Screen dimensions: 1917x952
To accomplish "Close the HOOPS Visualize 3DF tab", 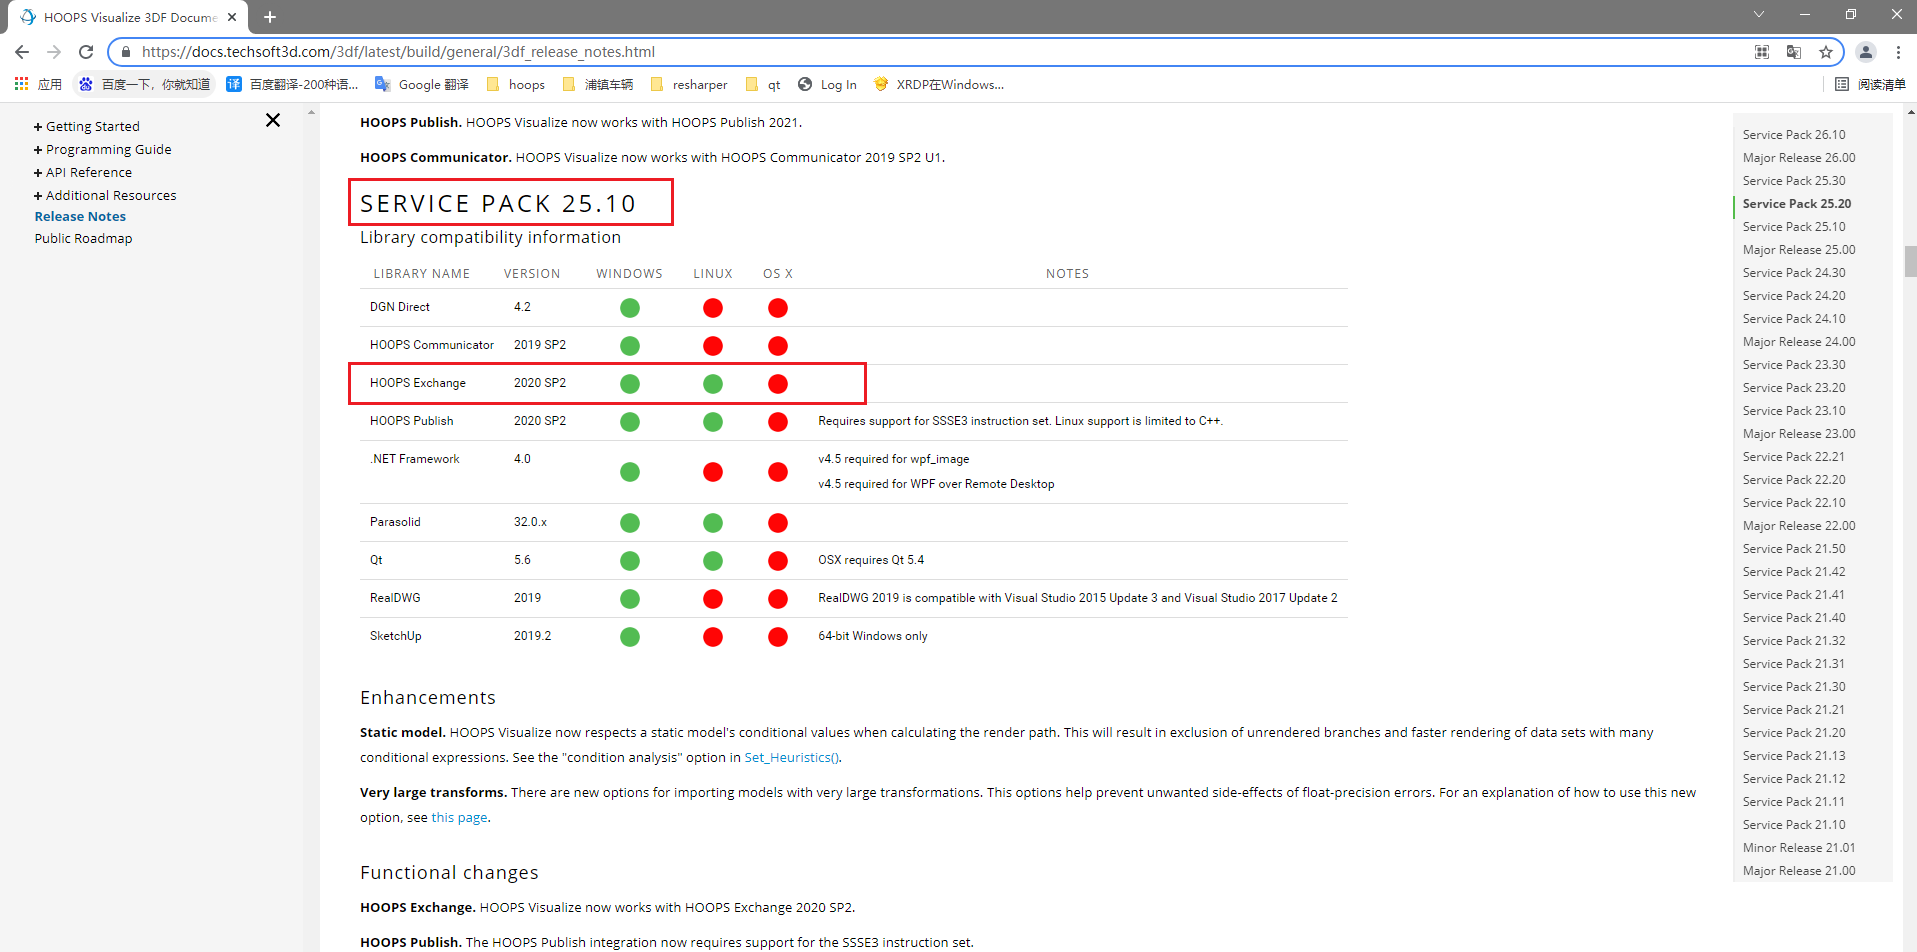I will (232, 17).
